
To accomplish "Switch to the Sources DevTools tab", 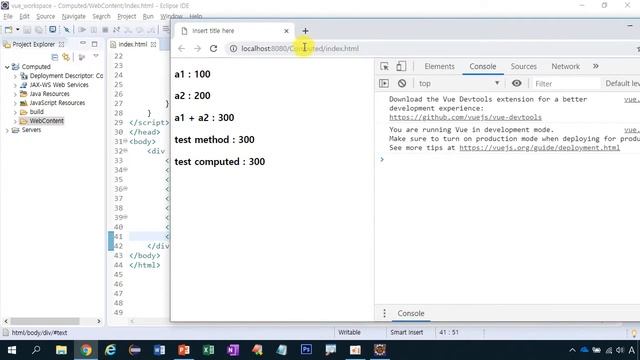I will 523,66.
